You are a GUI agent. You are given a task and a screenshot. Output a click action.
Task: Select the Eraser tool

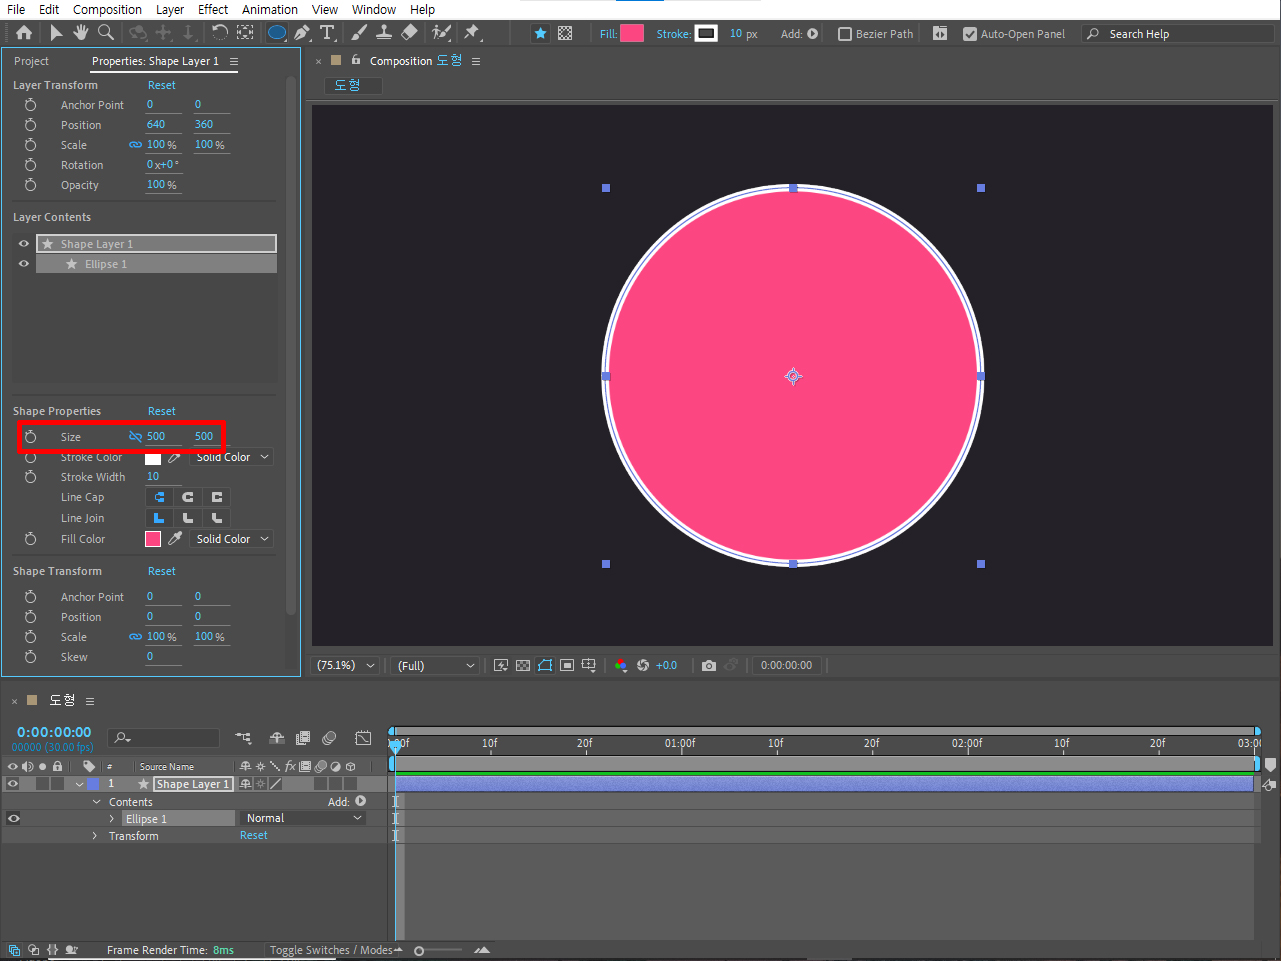click(409, 33)
